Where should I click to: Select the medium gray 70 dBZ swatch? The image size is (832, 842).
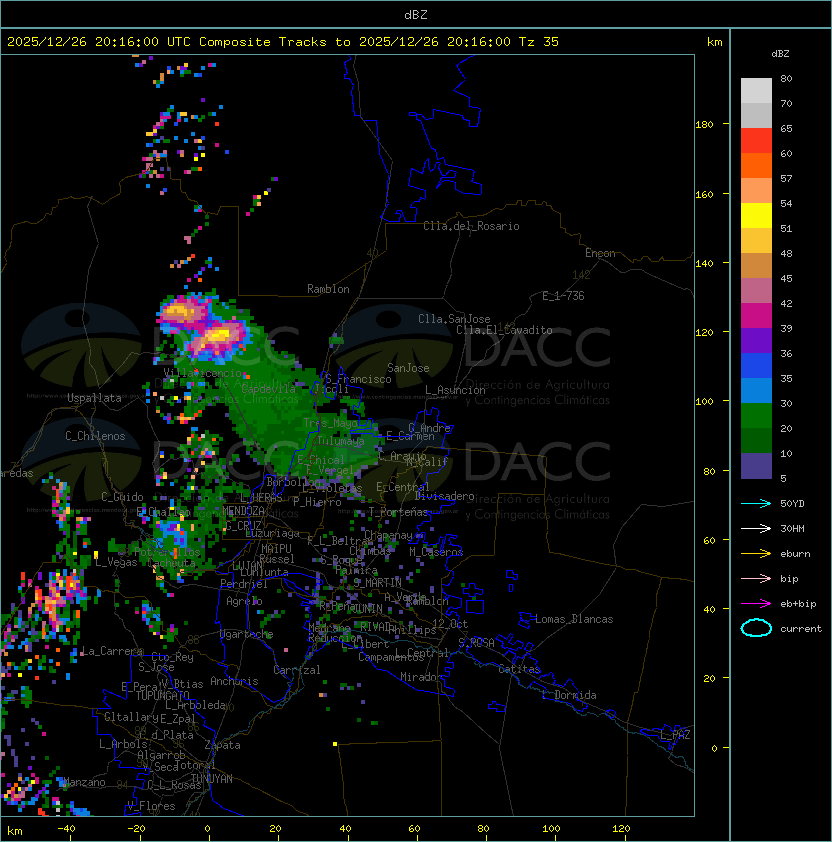coord(756,115)
